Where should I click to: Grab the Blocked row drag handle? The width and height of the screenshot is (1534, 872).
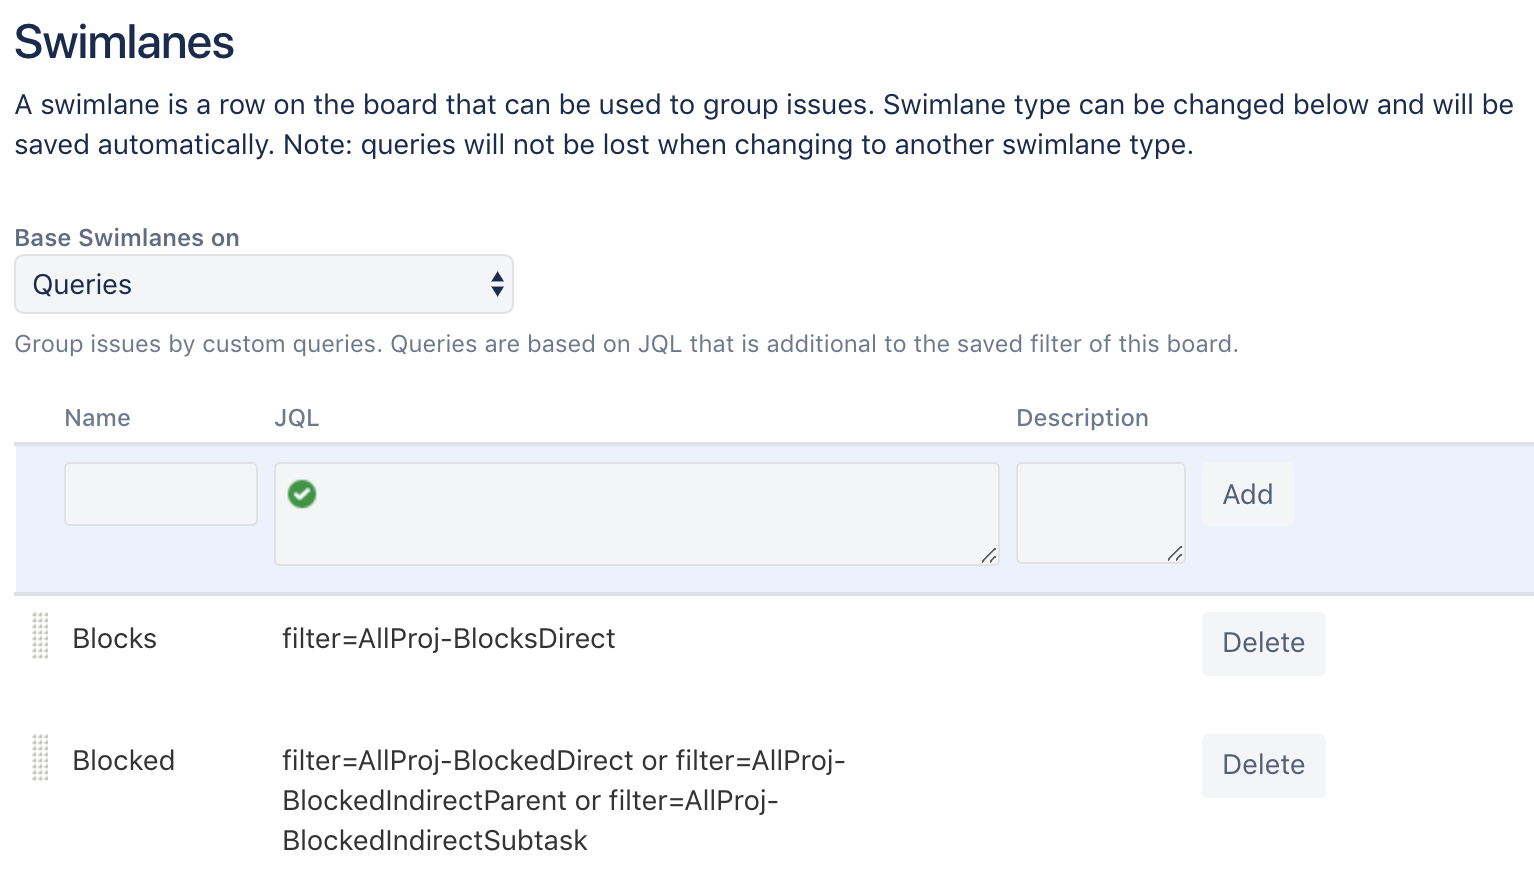pos(40,757)
